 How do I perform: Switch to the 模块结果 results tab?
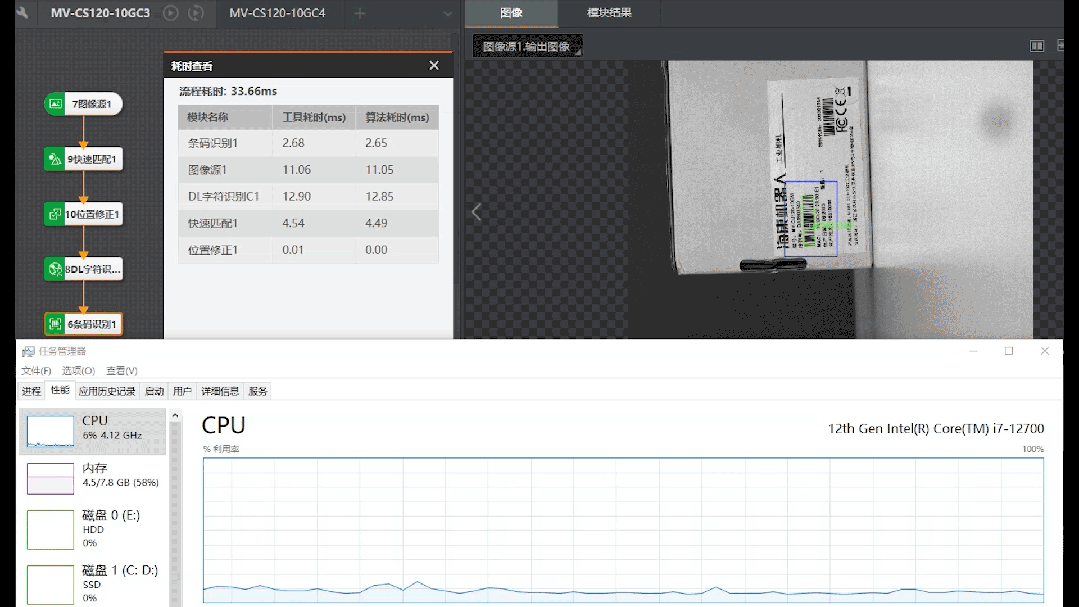coord(608,13)
